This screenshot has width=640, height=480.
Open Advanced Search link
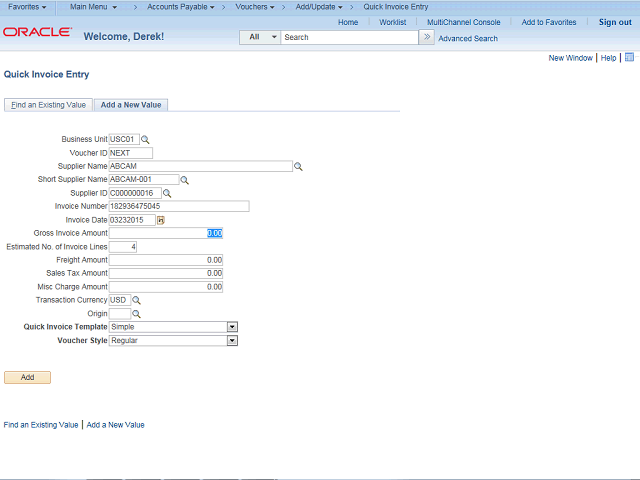click(x=468, y=38)
